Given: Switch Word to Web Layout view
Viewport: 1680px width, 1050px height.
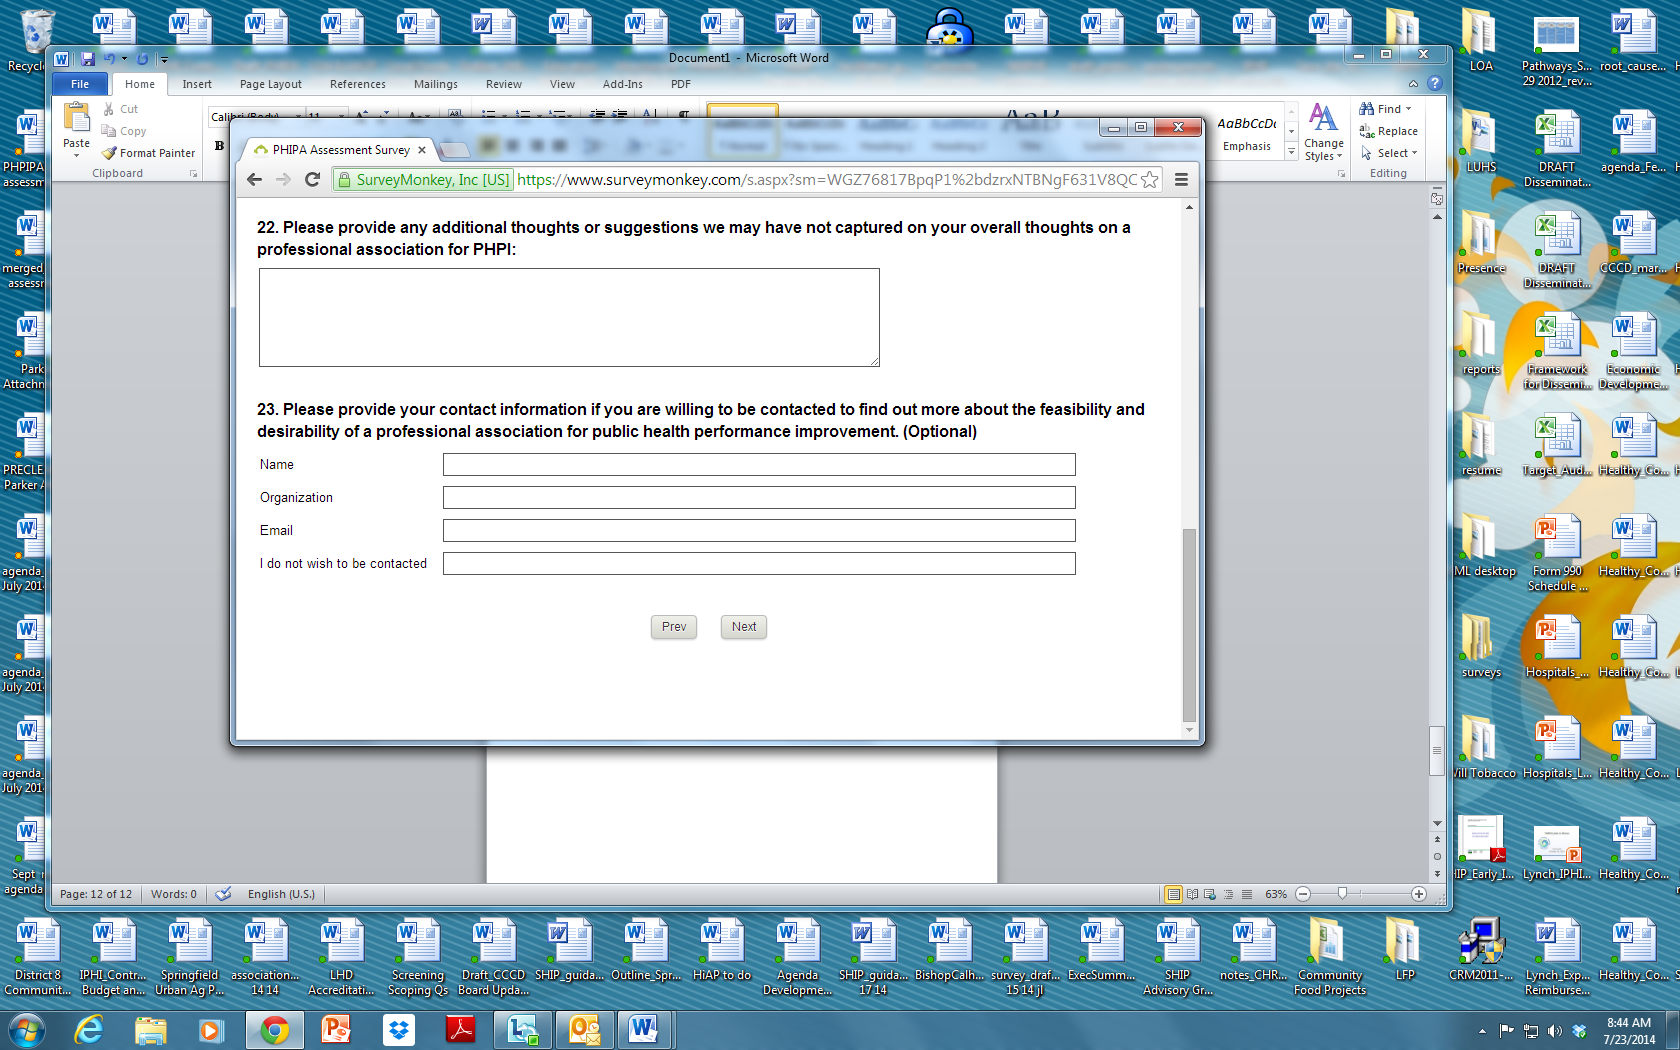Looking at the screenshot, I should pyautogui.click(x=1210, y=894).
